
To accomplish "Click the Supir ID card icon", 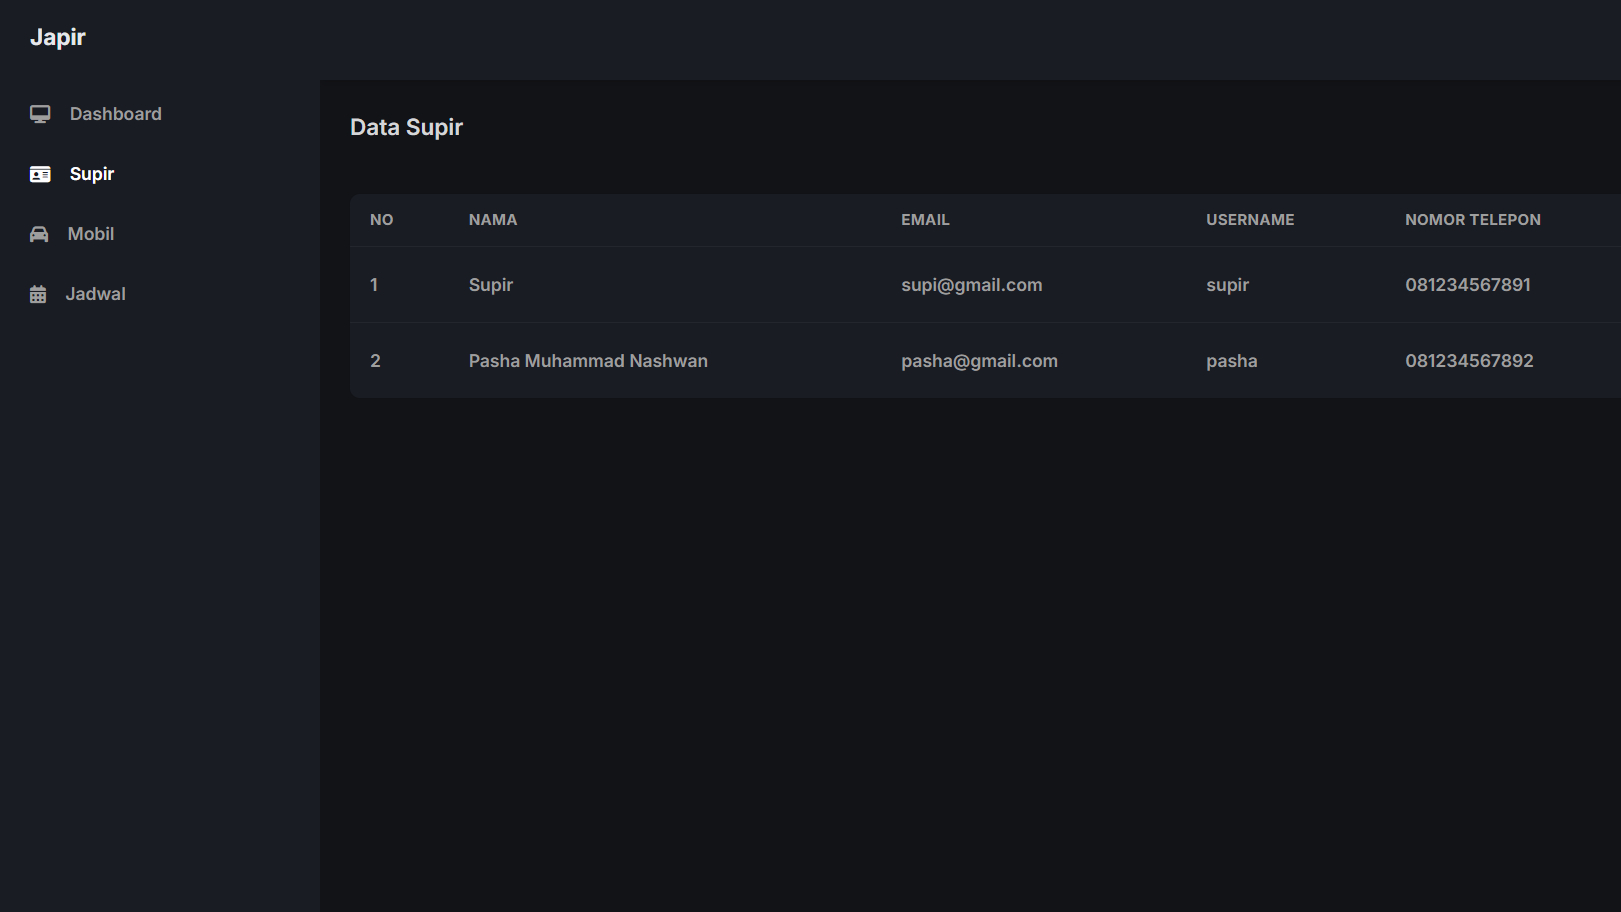I will click(x=40, y=174).
